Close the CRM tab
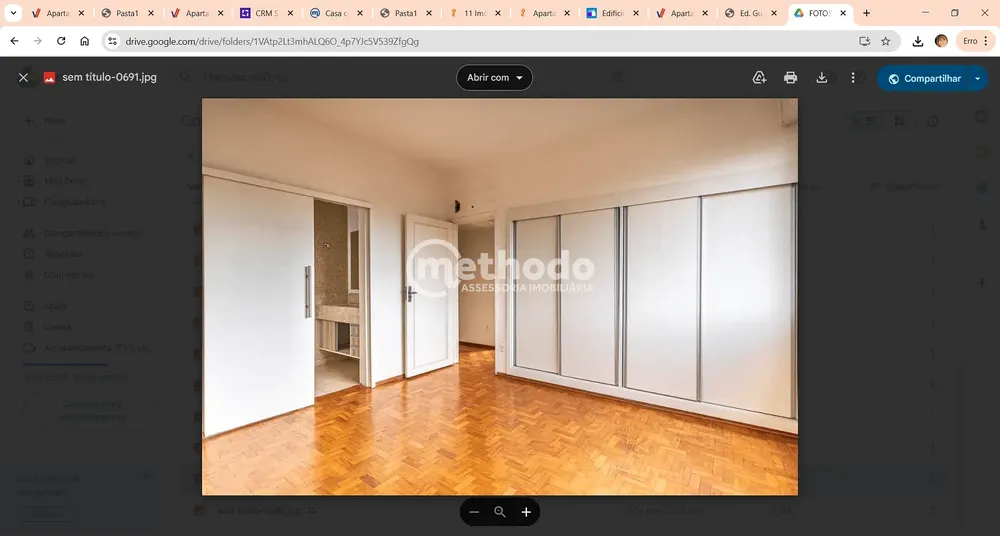The width and height of the screenshot is (1000, 536). [x=290, y=13]
